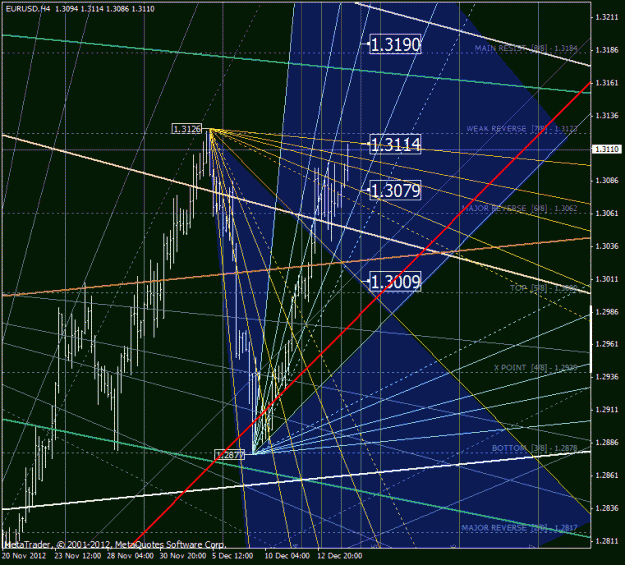The width and height of the screenshot is (625, 565).
Task: Click the BOTTOM [3/8] level label
Action: [535, 448]
